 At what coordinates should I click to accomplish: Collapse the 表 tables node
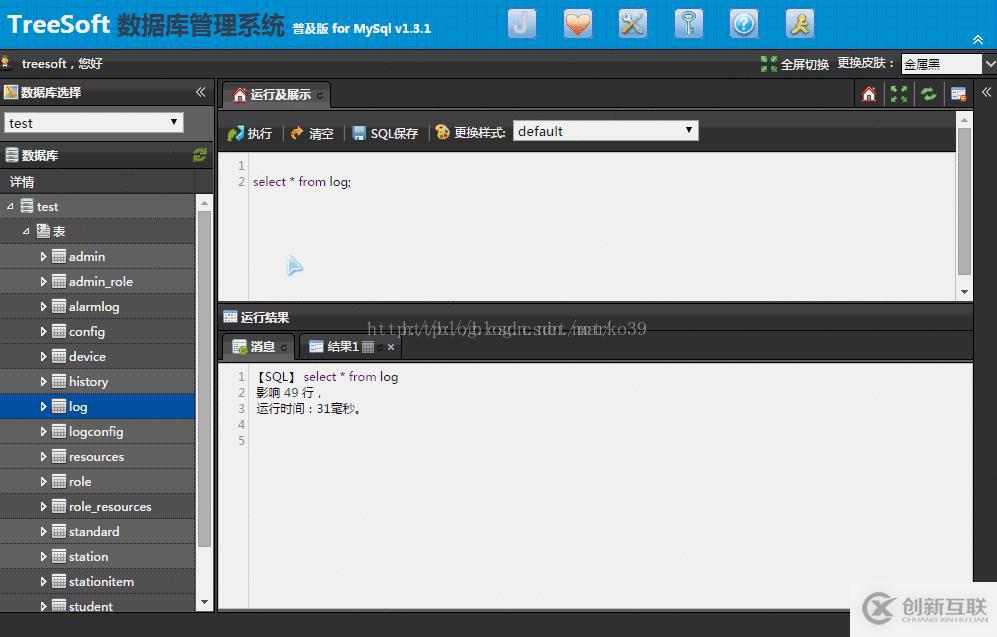click(26, 231)
